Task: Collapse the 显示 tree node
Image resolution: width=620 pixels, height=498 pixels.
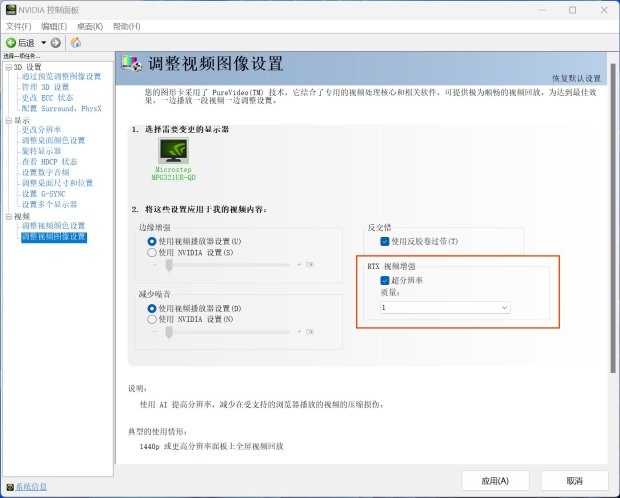Action: point(9,121)
